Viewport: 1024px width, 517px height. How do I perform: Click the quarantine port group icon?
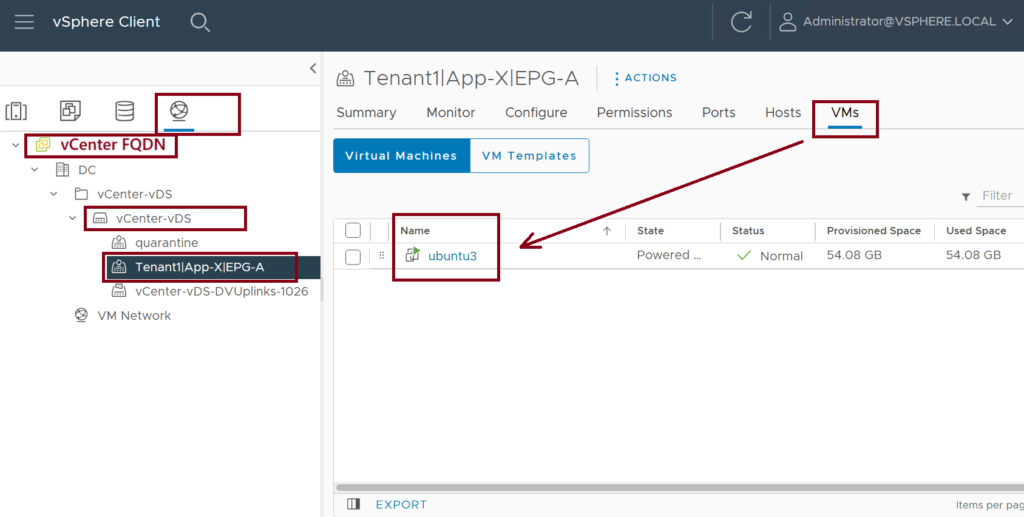(x=119, y=242)
